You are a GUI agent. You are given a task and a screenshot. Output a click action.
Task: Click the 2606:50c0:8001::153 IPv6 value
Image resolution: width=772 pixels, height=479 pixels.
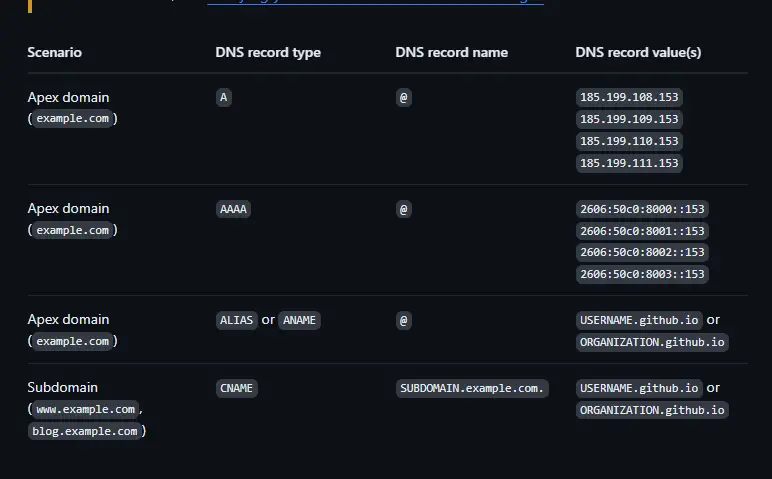pyautogui.click(x=642, y=231)
